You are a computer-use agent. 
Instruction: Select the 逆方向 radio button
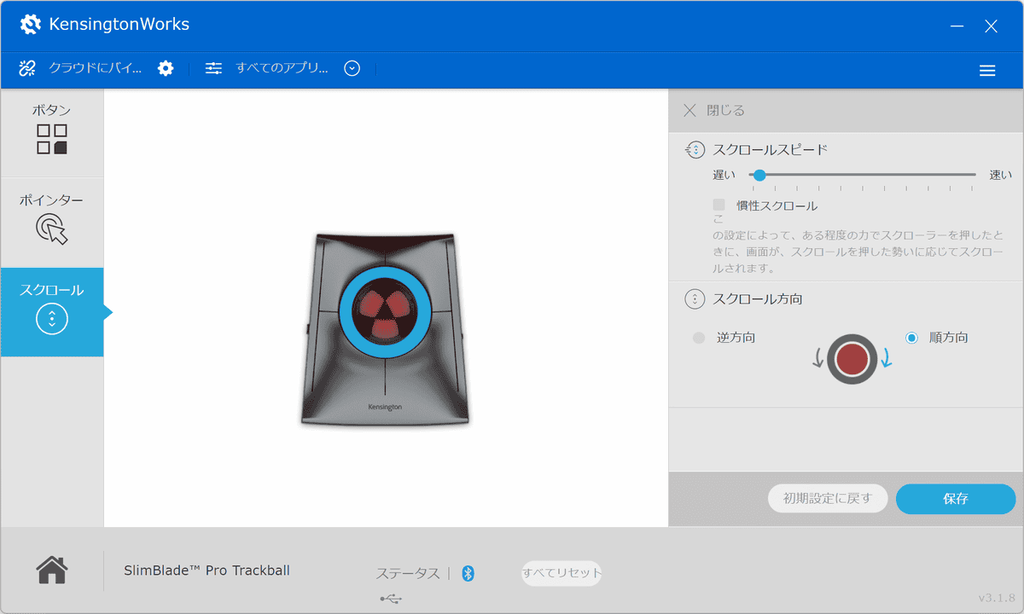[699, 338]
